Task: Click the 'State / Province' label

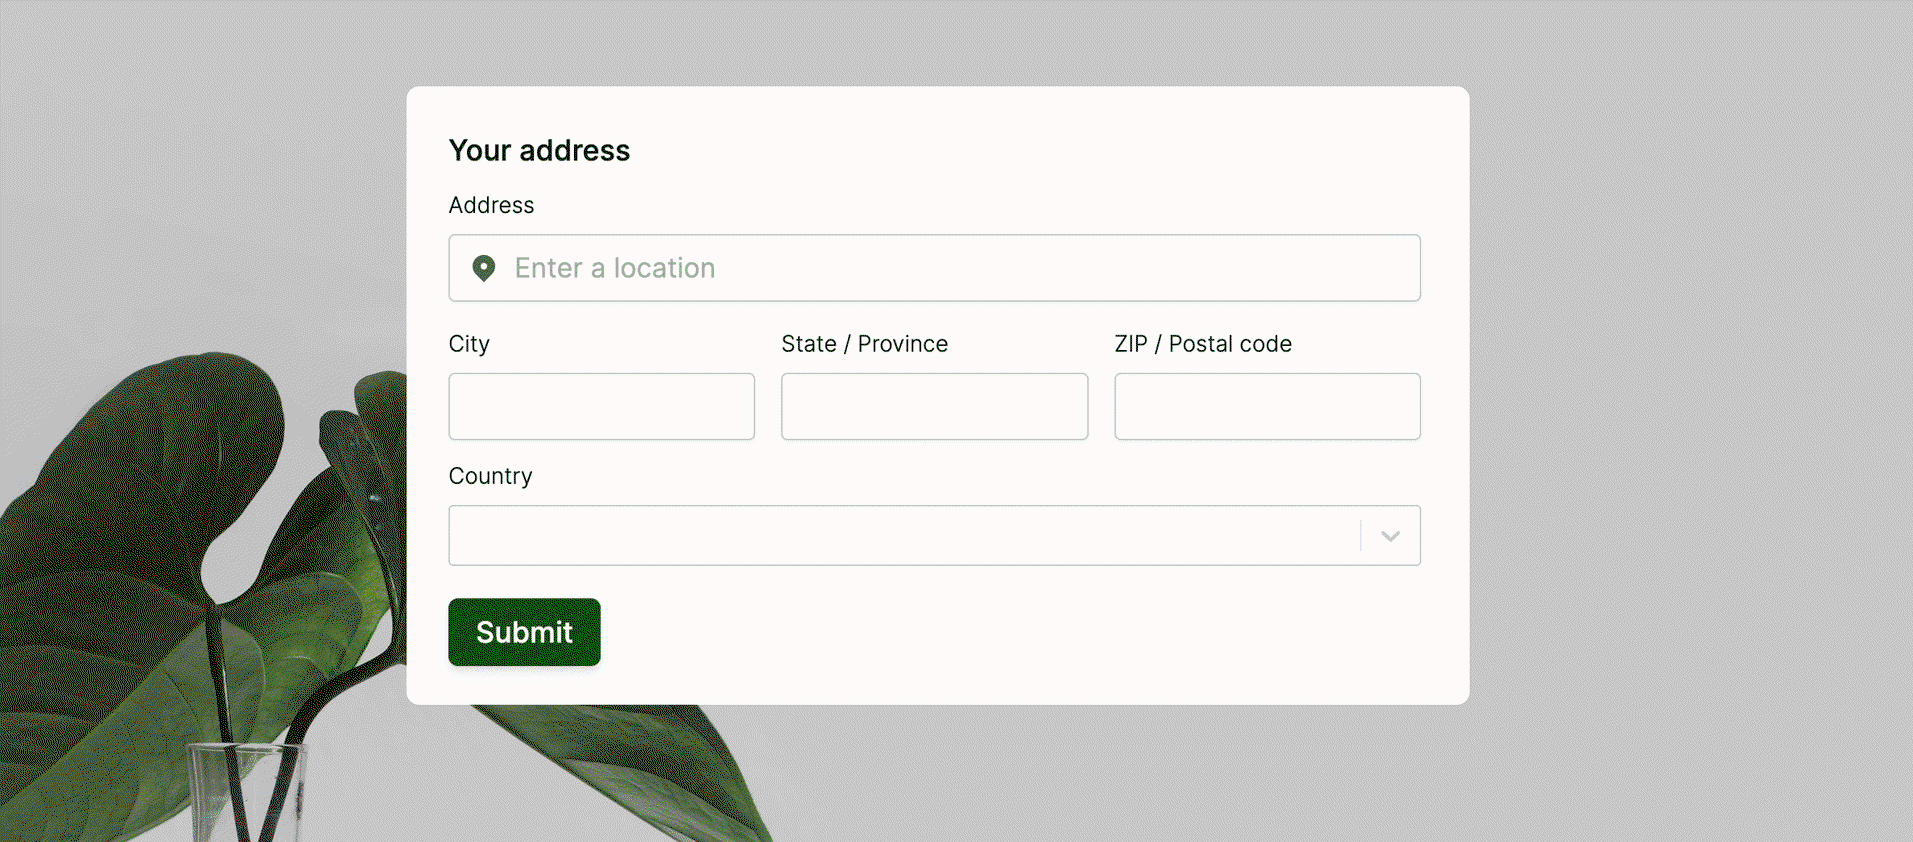Action: [x=864, y=344]
